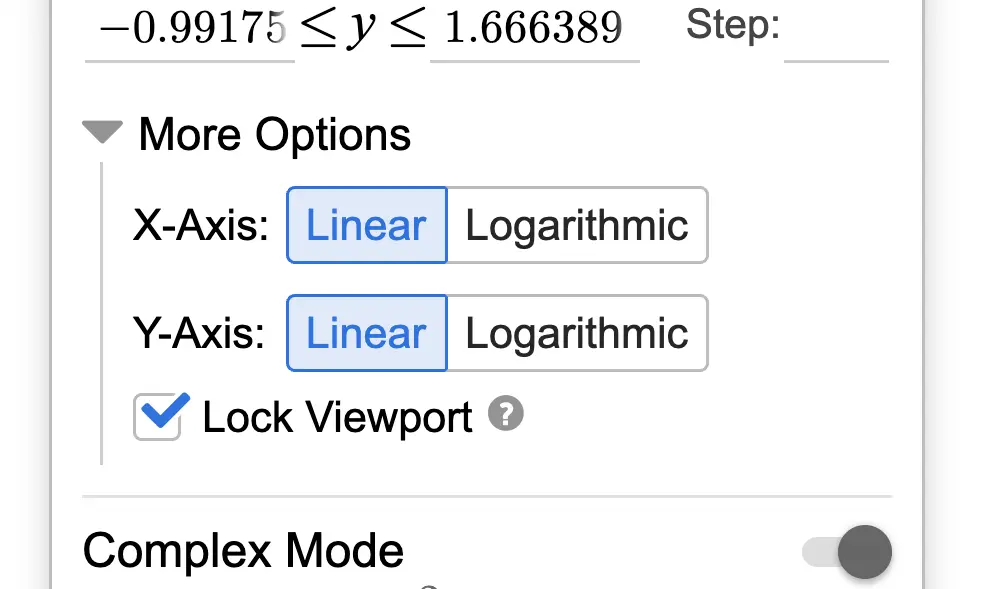Click the Y-Axis label
The width and height of the screenshot is (993, 589).
click(199, 334)
